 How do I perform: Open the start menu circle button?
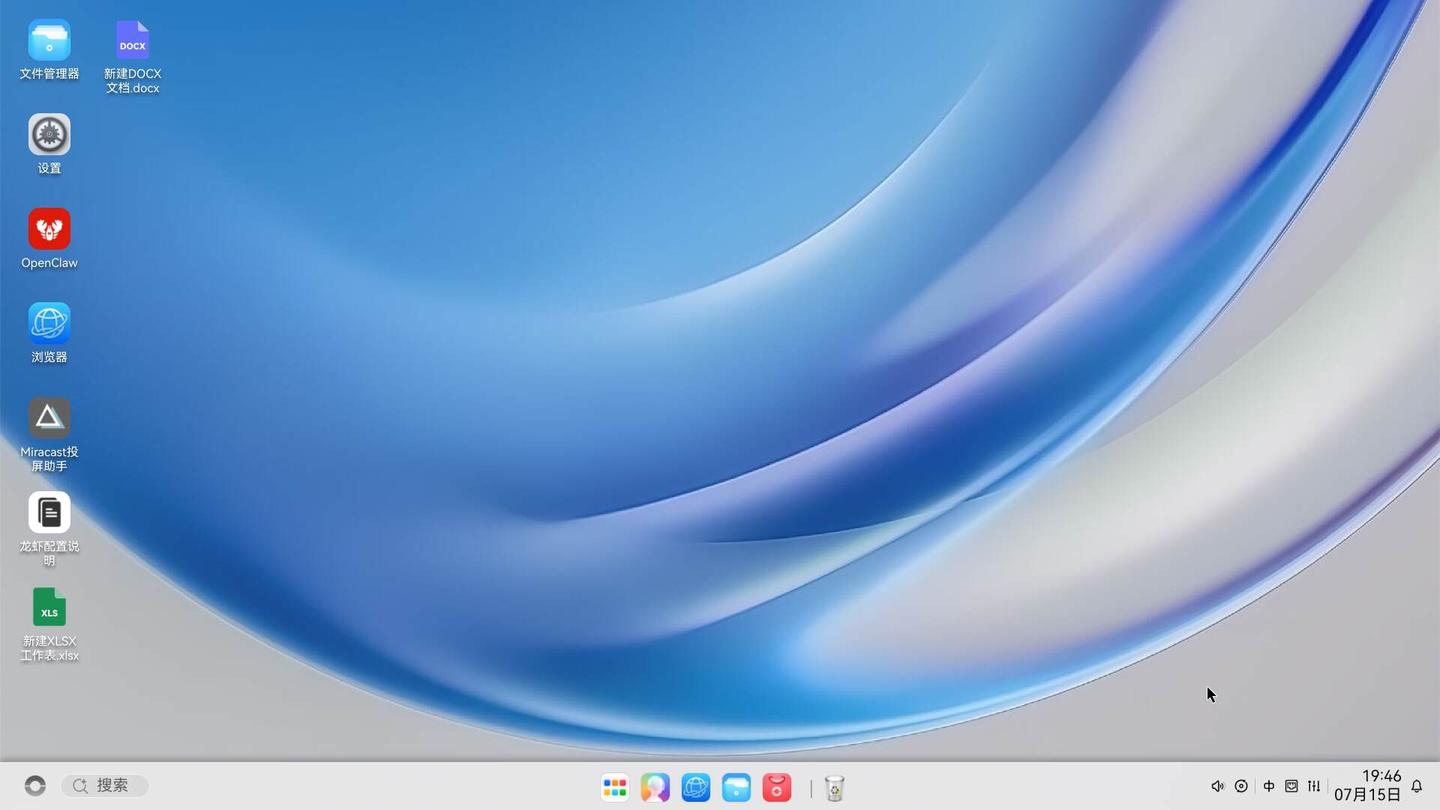tap(35, 786)
